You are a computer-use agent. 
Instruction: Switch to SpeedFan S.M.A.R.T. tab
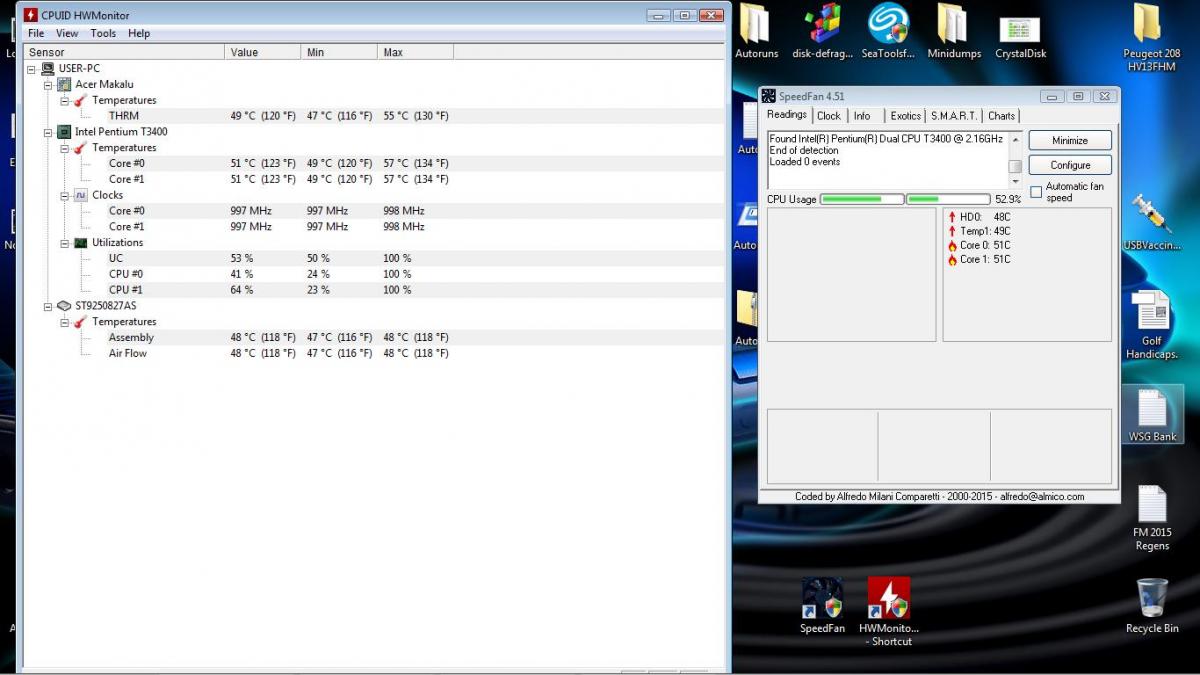coord(954,116)
